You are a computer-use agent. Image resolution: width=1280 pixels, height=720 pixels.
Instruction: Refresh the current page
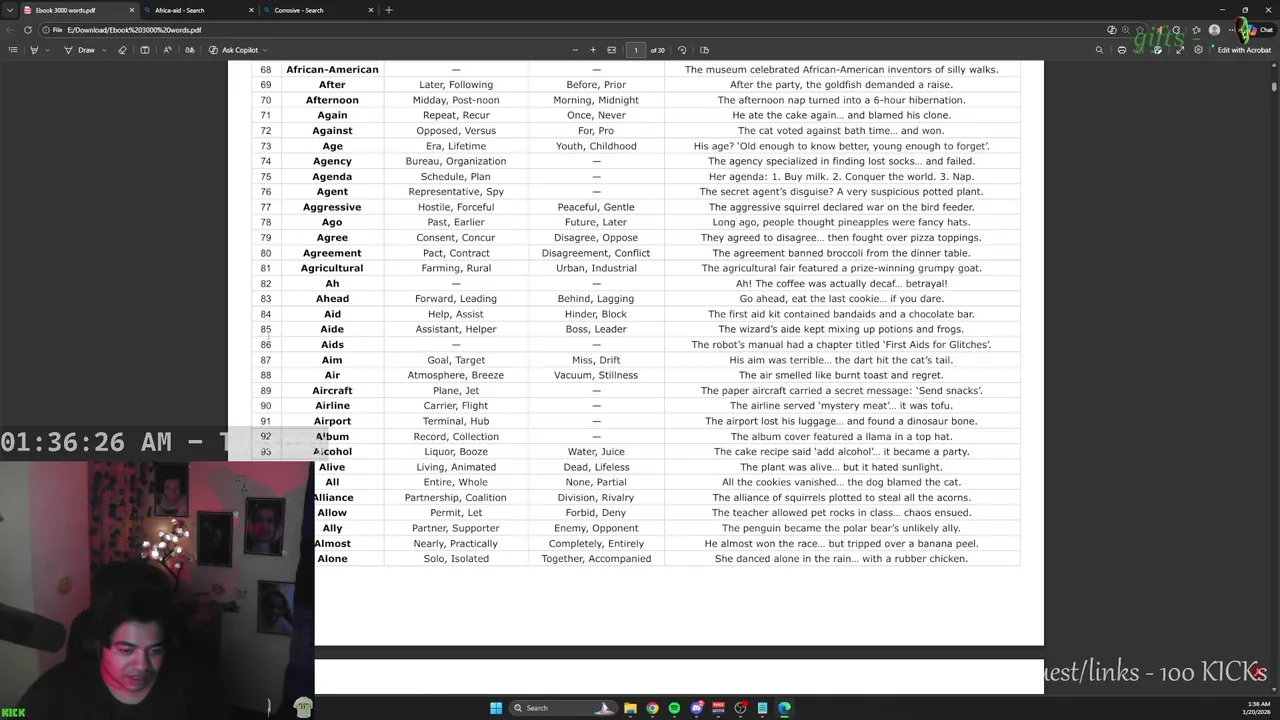coord(28,30)
